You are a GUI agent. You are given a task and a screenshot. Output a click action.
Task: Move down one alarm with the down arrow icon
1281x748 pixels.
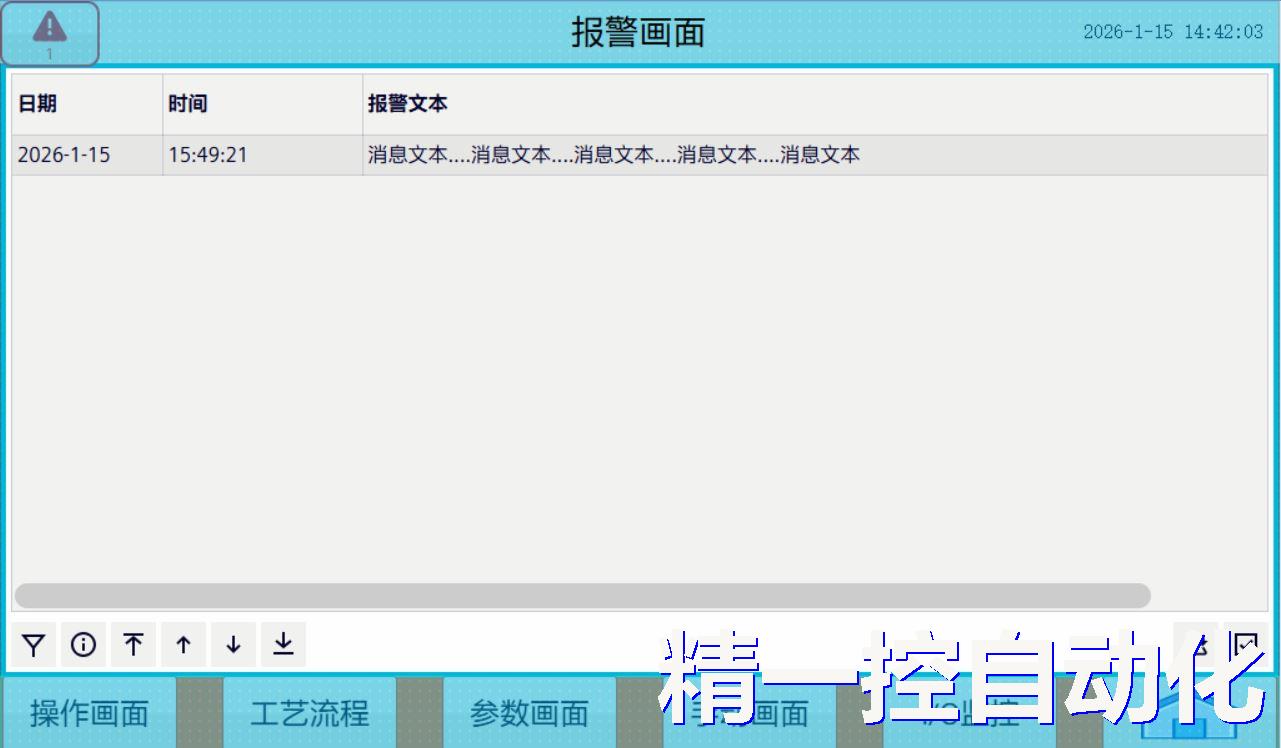coord(233,644)
